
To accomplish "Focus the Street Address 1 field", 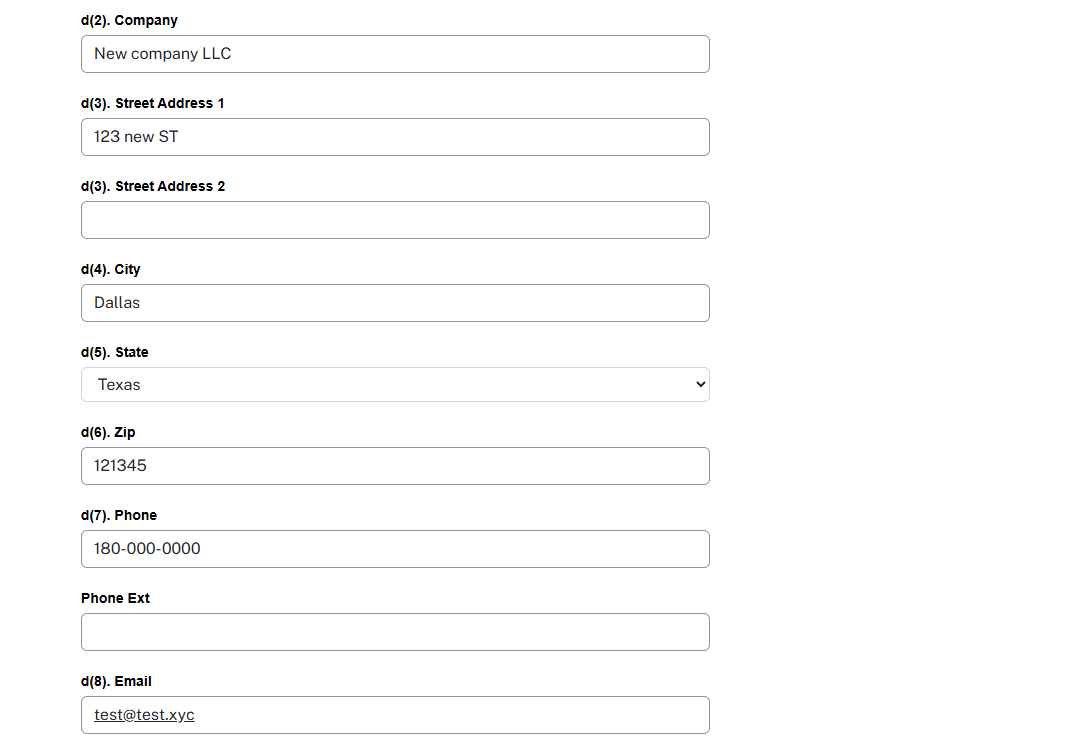I will tap(395, 137).
